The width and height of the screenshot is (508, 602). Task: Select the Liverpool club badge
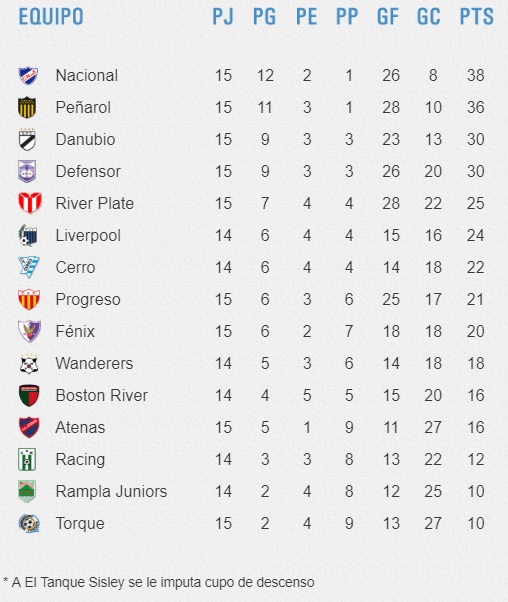tap(28, 235)
